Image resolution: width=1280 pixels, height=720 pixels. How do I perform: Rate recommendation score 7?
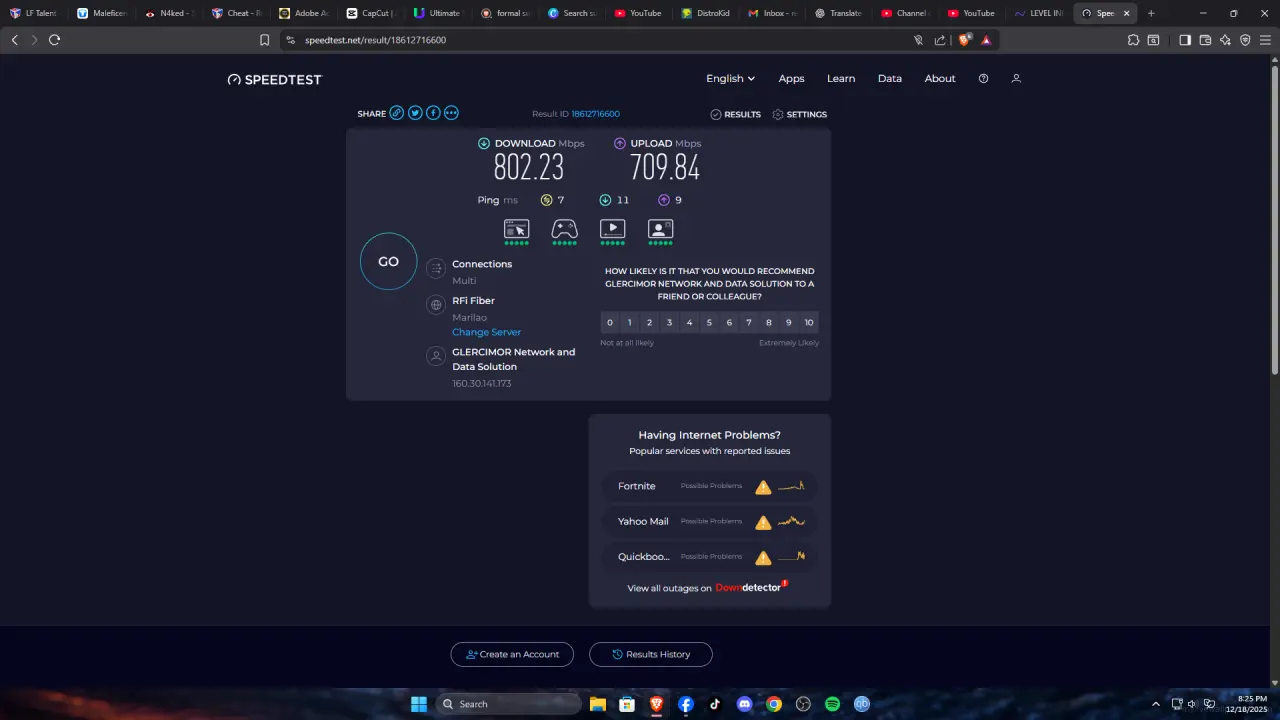pyautogui.click(x=749, y=322)
